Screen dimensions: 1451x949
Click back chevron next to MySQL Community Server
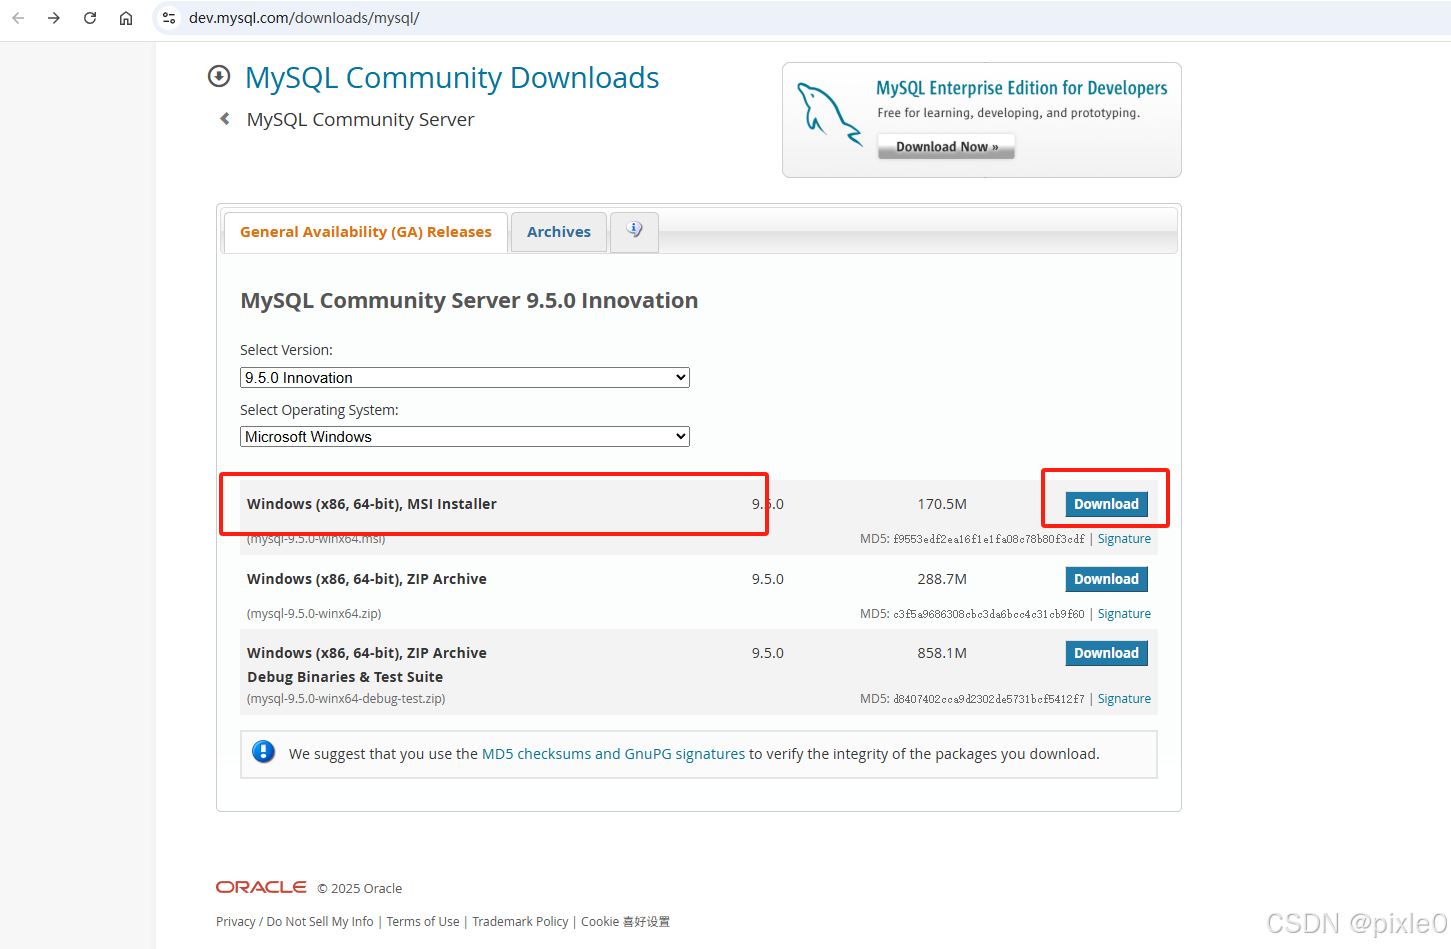225,118
